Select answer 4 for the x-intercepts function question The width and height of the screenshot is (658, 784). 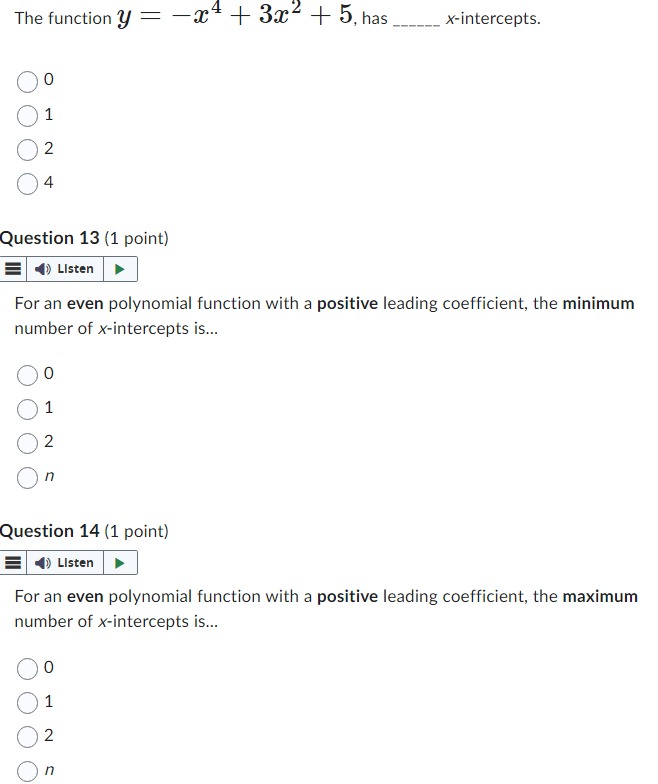click(28, 184)
